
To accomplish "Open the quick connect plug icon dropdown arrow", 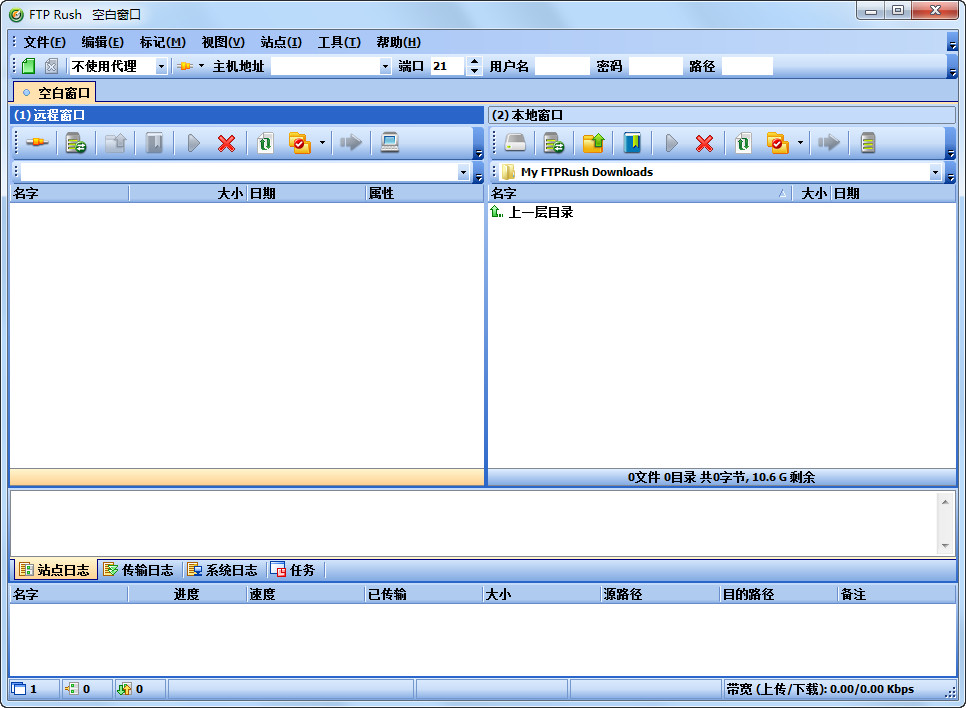I will click(x=201, y=66).
